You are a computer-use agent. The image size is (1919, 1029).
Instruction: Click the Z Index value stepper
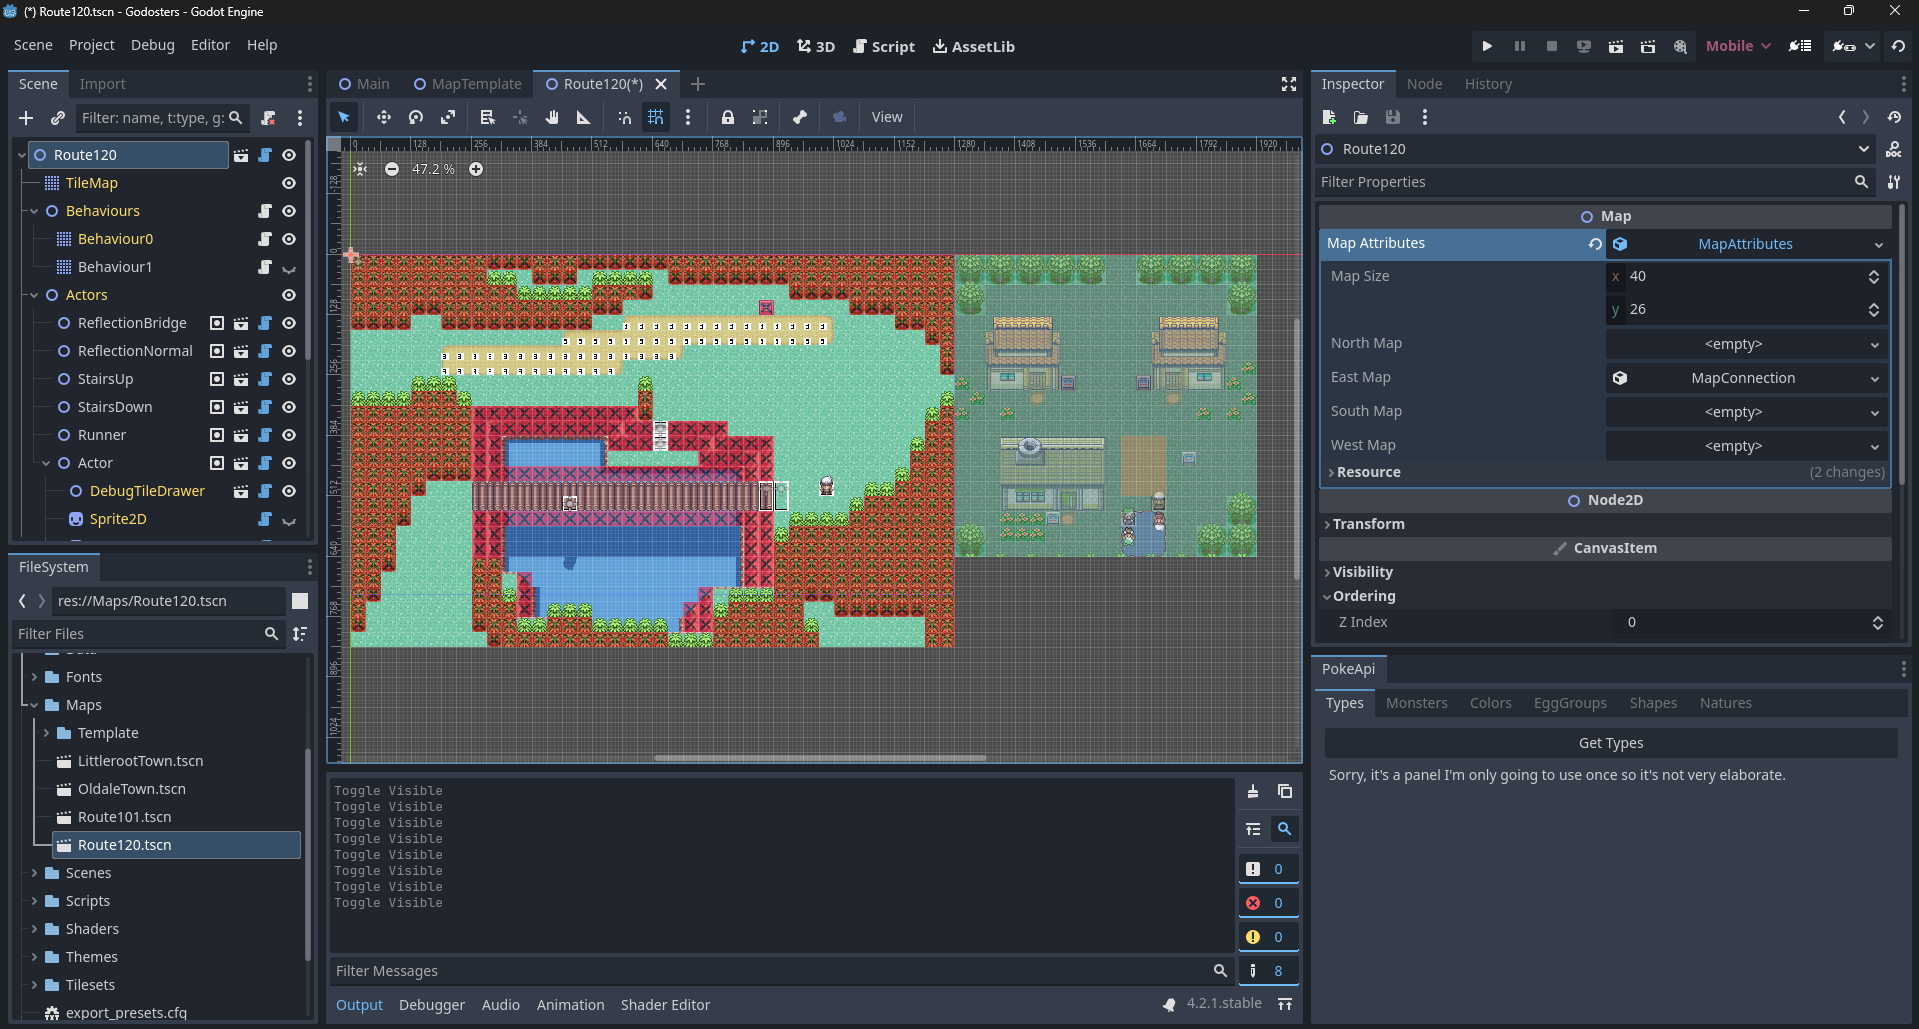pos(1877,622)
